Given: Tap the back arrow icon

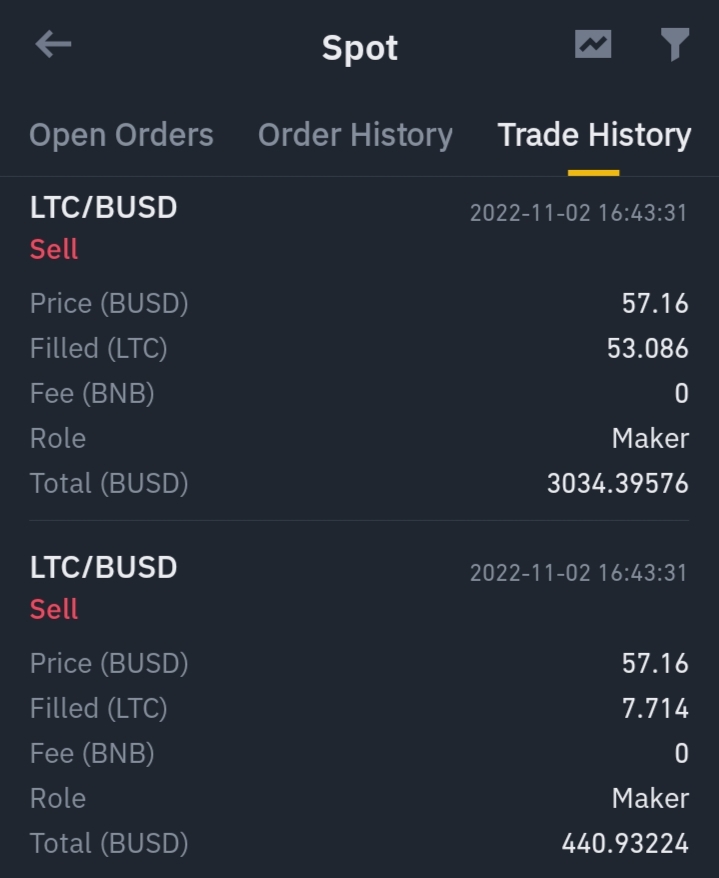Looking at the screenshot, I should click(53, 44).
